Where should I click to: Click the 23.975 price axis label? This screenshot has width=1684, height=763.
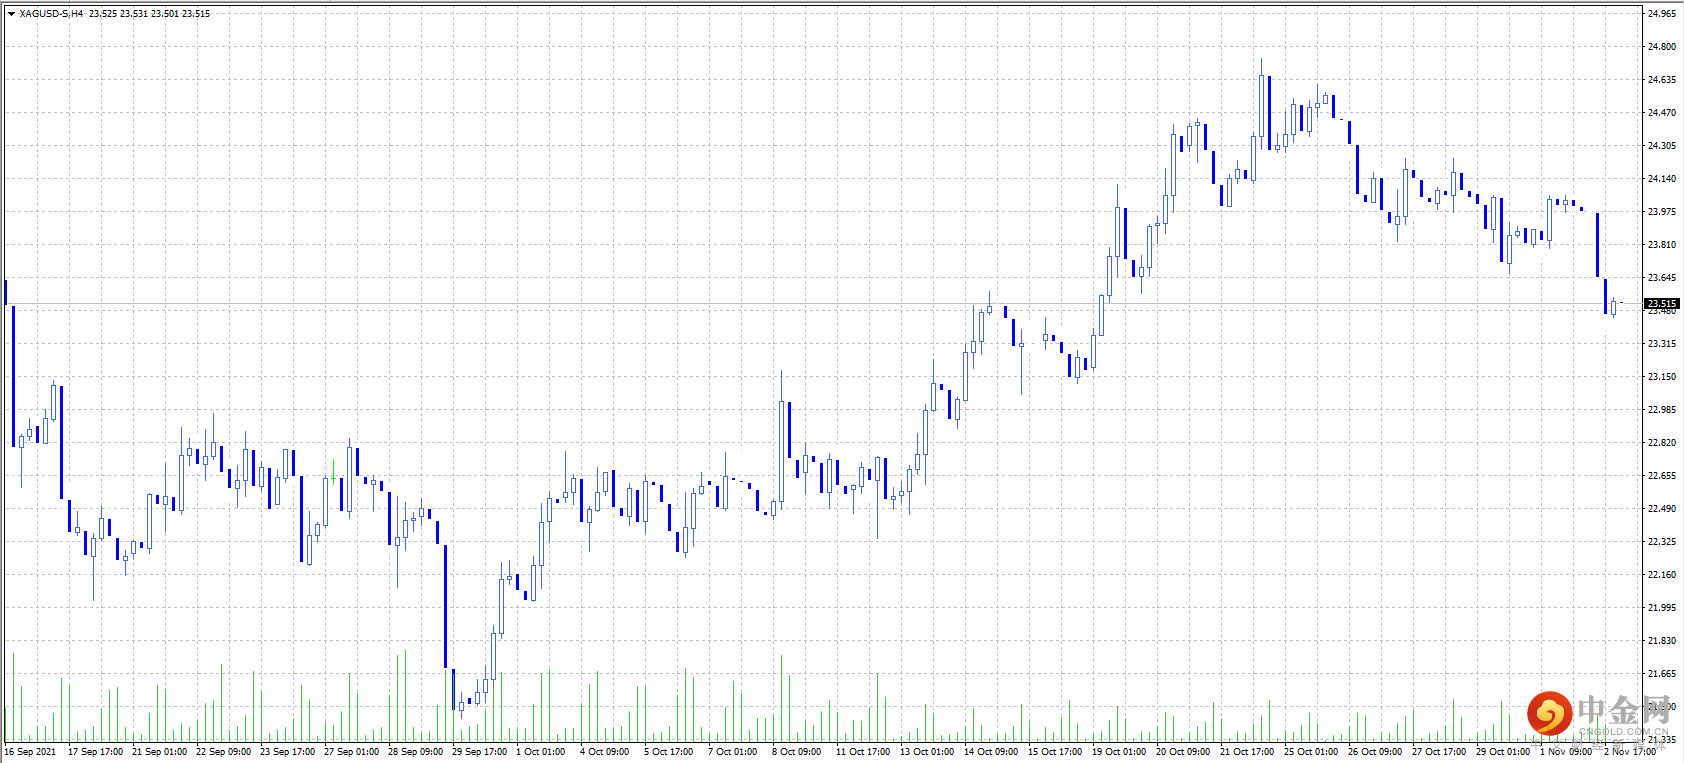1661,212
